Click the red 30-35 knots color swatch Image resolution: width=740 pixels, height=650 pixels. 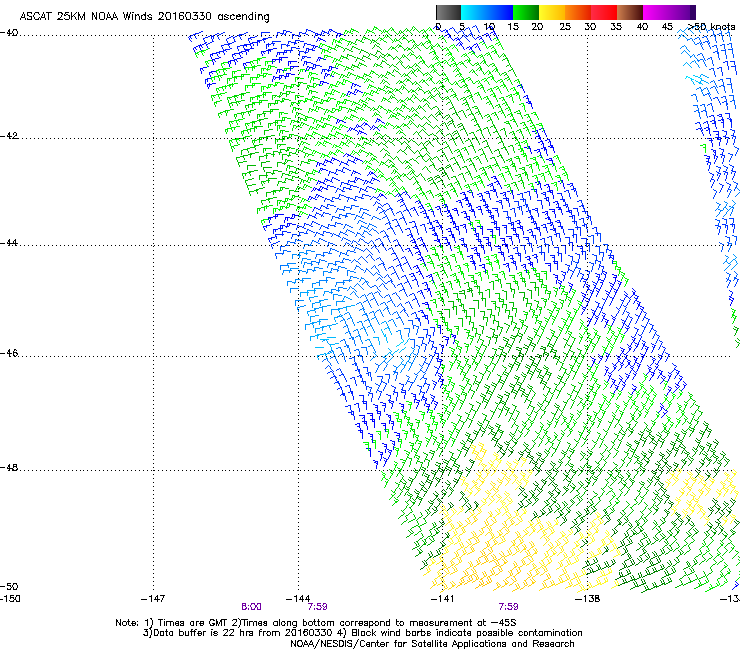point(604,12)
